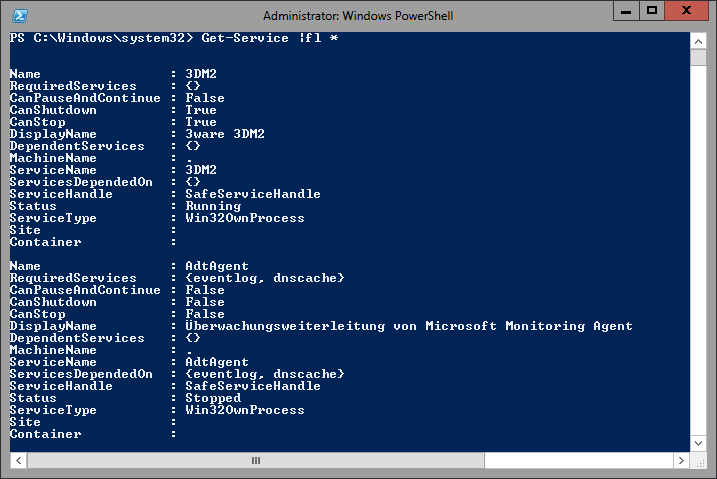
Task: Open the PowerShell title bar icon menu
Action: tap(20, 16)
